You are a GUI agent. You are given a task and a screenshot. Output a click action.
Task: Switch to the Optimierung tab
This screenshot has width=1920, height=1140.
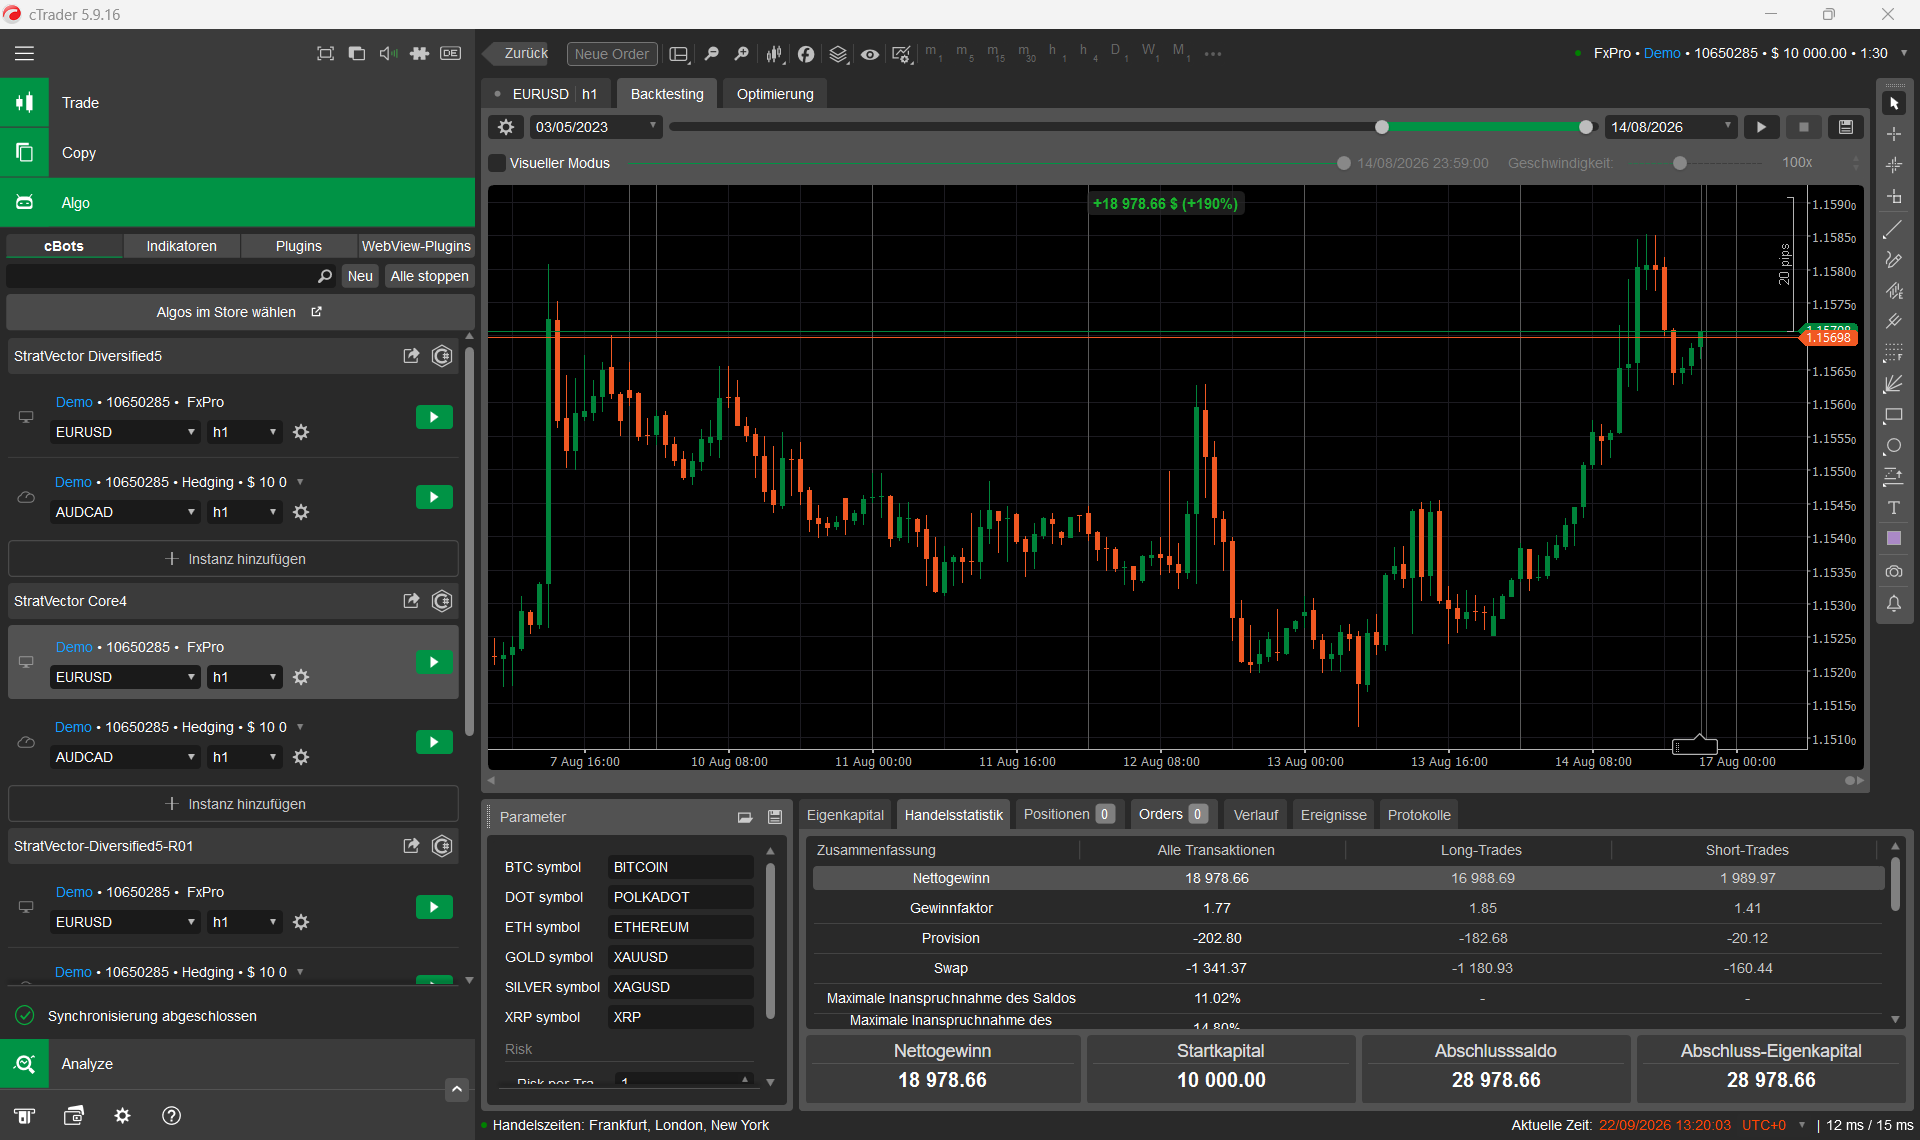(775, 94)
